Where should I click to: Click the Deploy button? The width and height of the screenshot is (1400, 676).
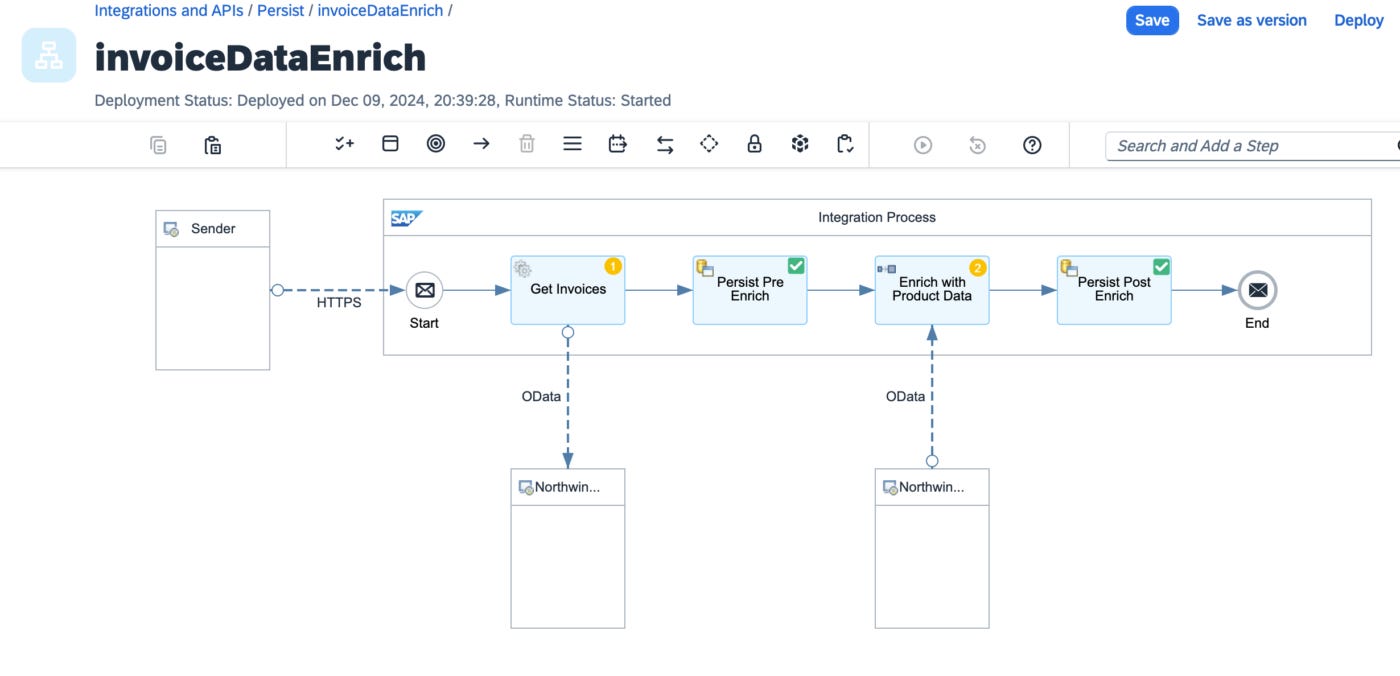click(x=1359, y=20)
